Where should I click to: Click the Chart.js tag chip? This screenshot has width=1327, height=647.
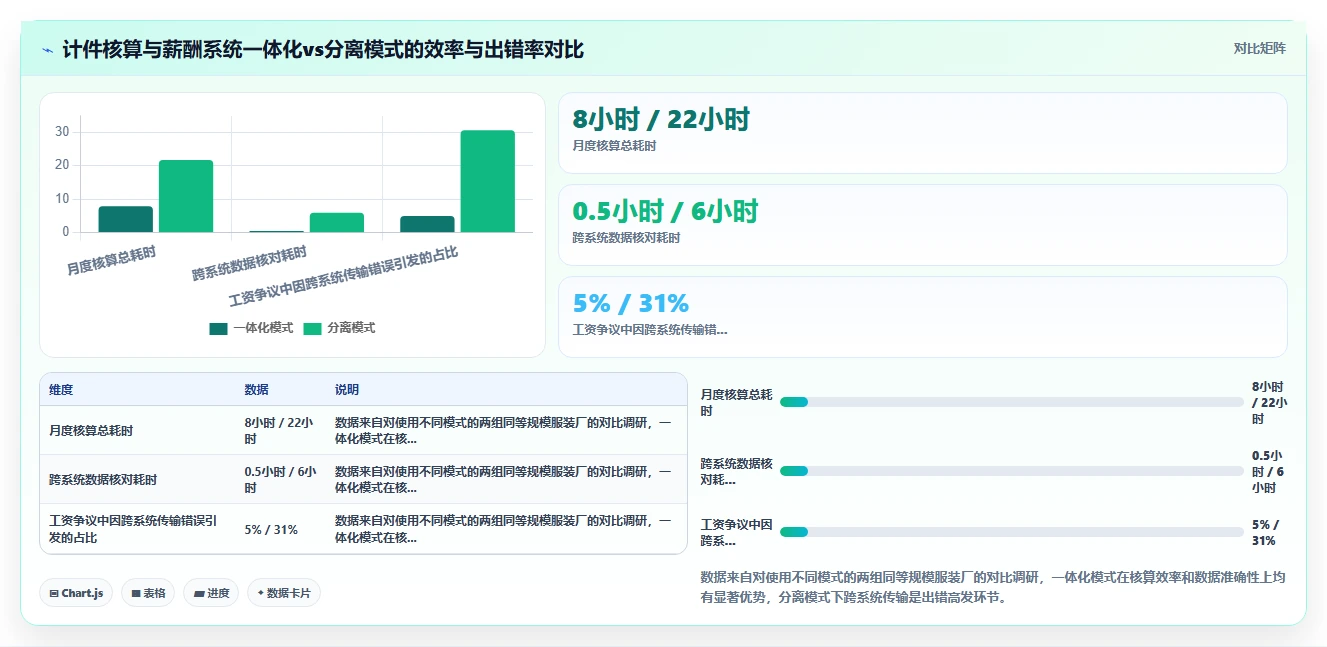(76, 593)
